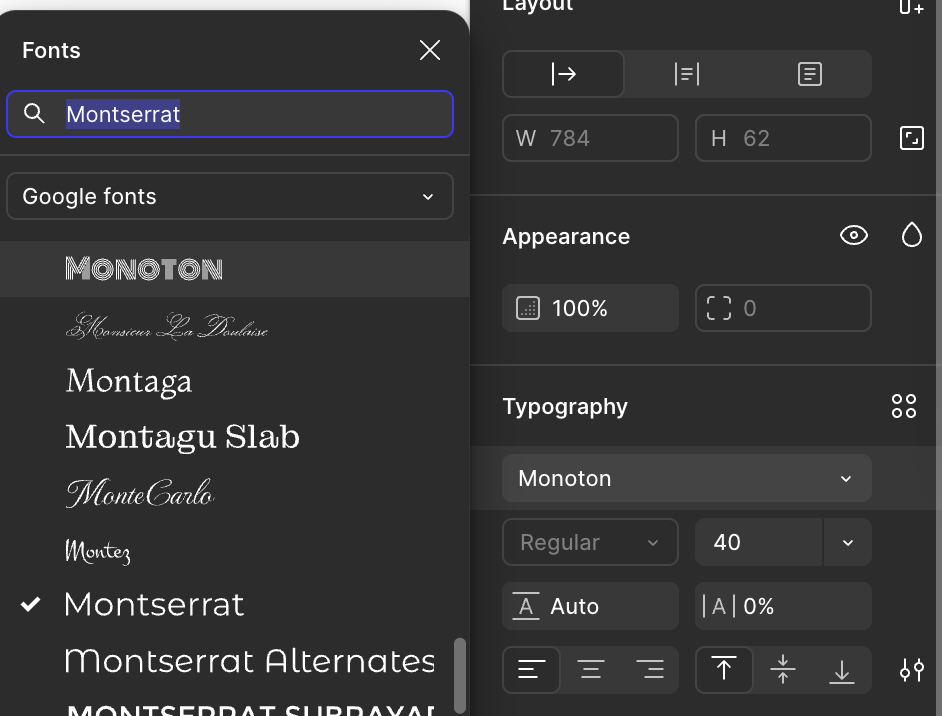Viewport: 942px width, 716px height.
Task: Select the Monoton font
Action: click(234, 269)
